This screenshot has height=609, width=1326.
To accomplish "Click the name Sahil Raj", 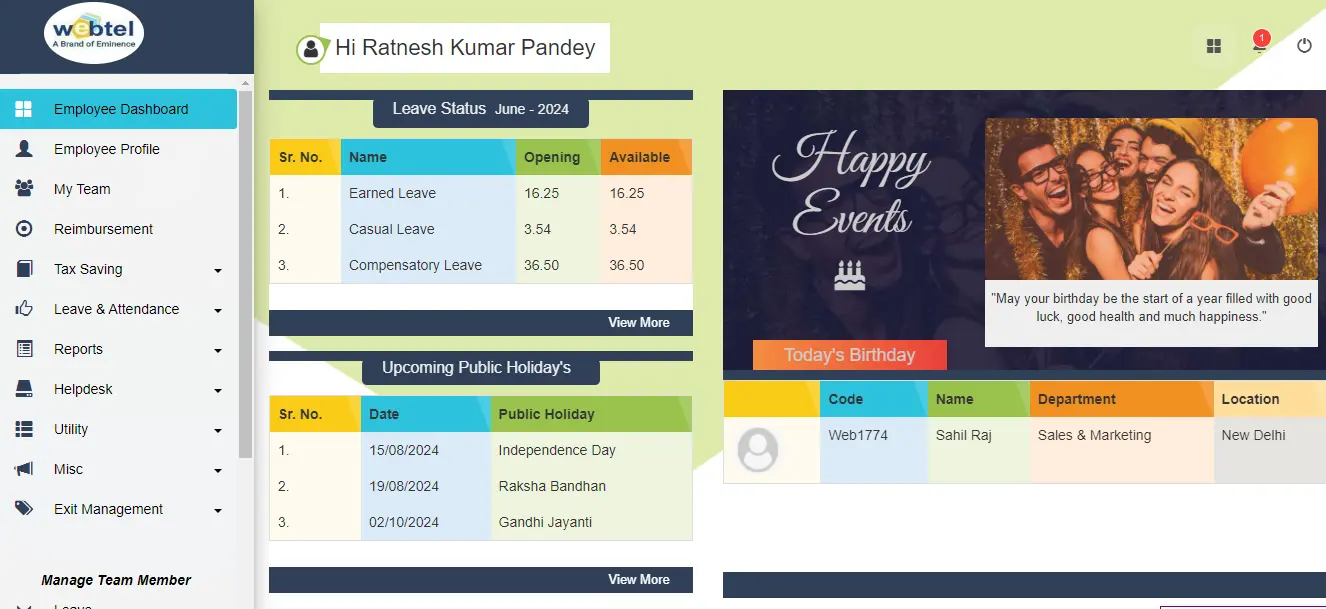I will [x=964, y=435].
